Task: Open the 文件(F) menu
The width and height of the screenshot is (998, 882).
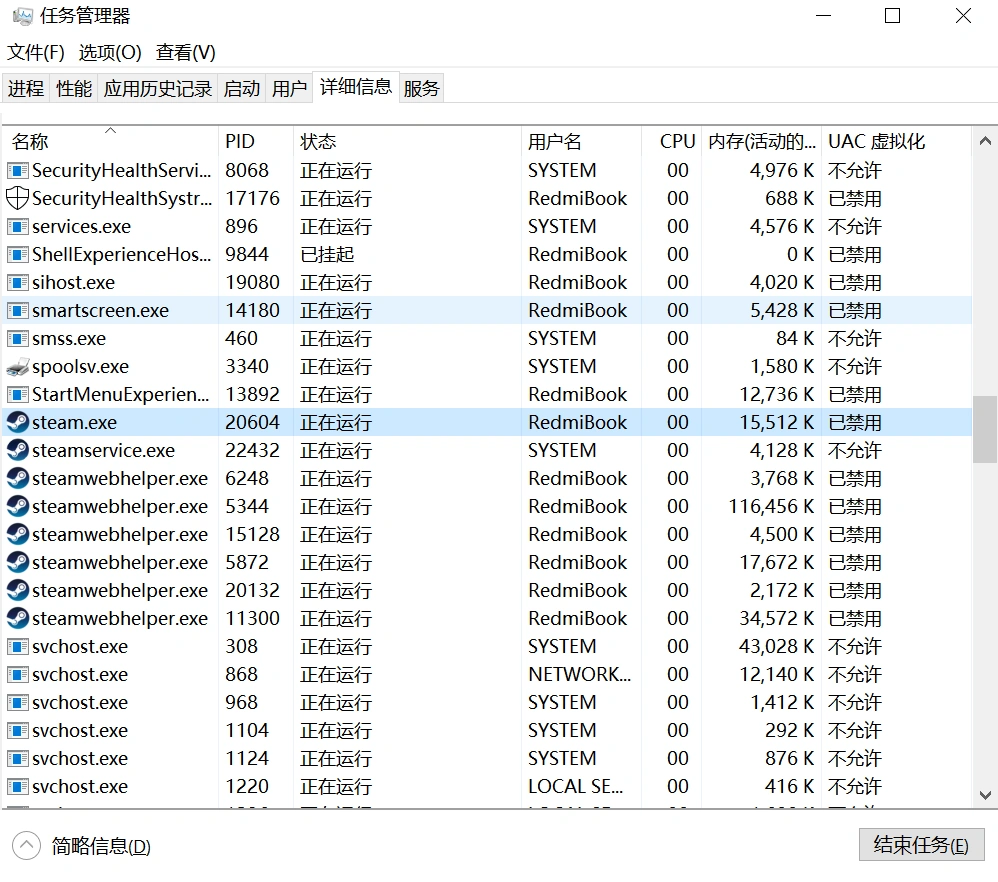Action: coord(36,52)
